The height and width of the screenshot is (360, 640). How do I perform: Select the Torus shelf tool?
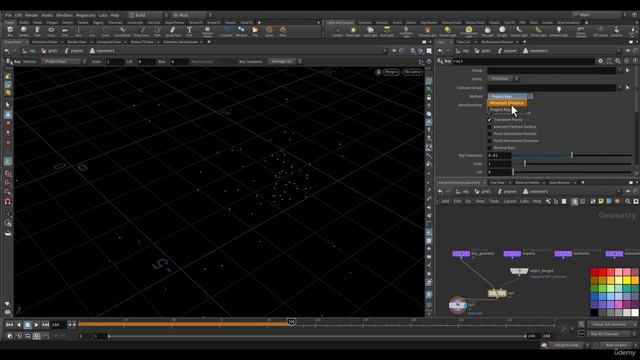tap(51, 31)
